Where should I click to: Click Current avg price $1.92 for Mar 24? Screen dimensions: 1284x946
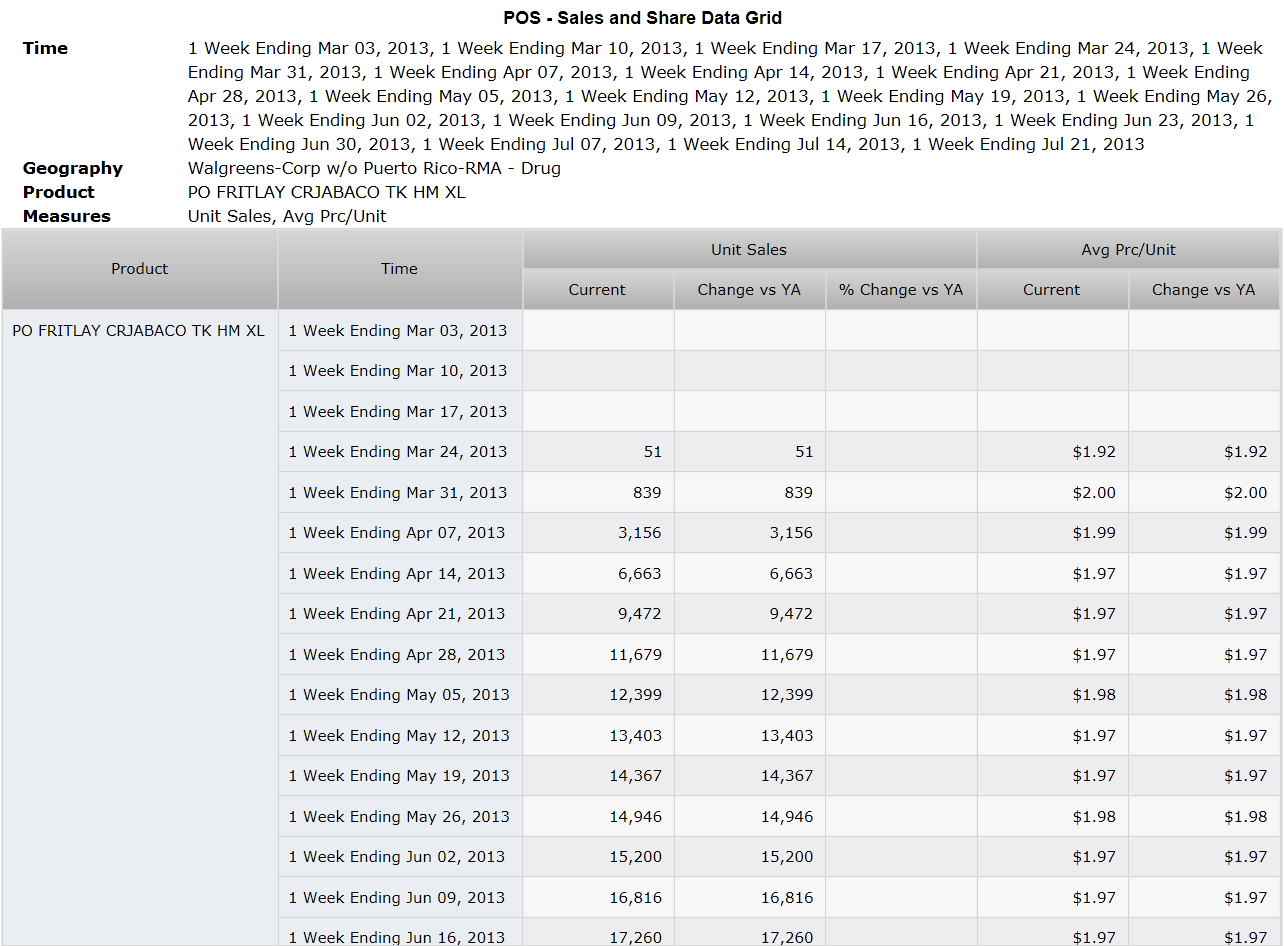tap(1052, 452)
